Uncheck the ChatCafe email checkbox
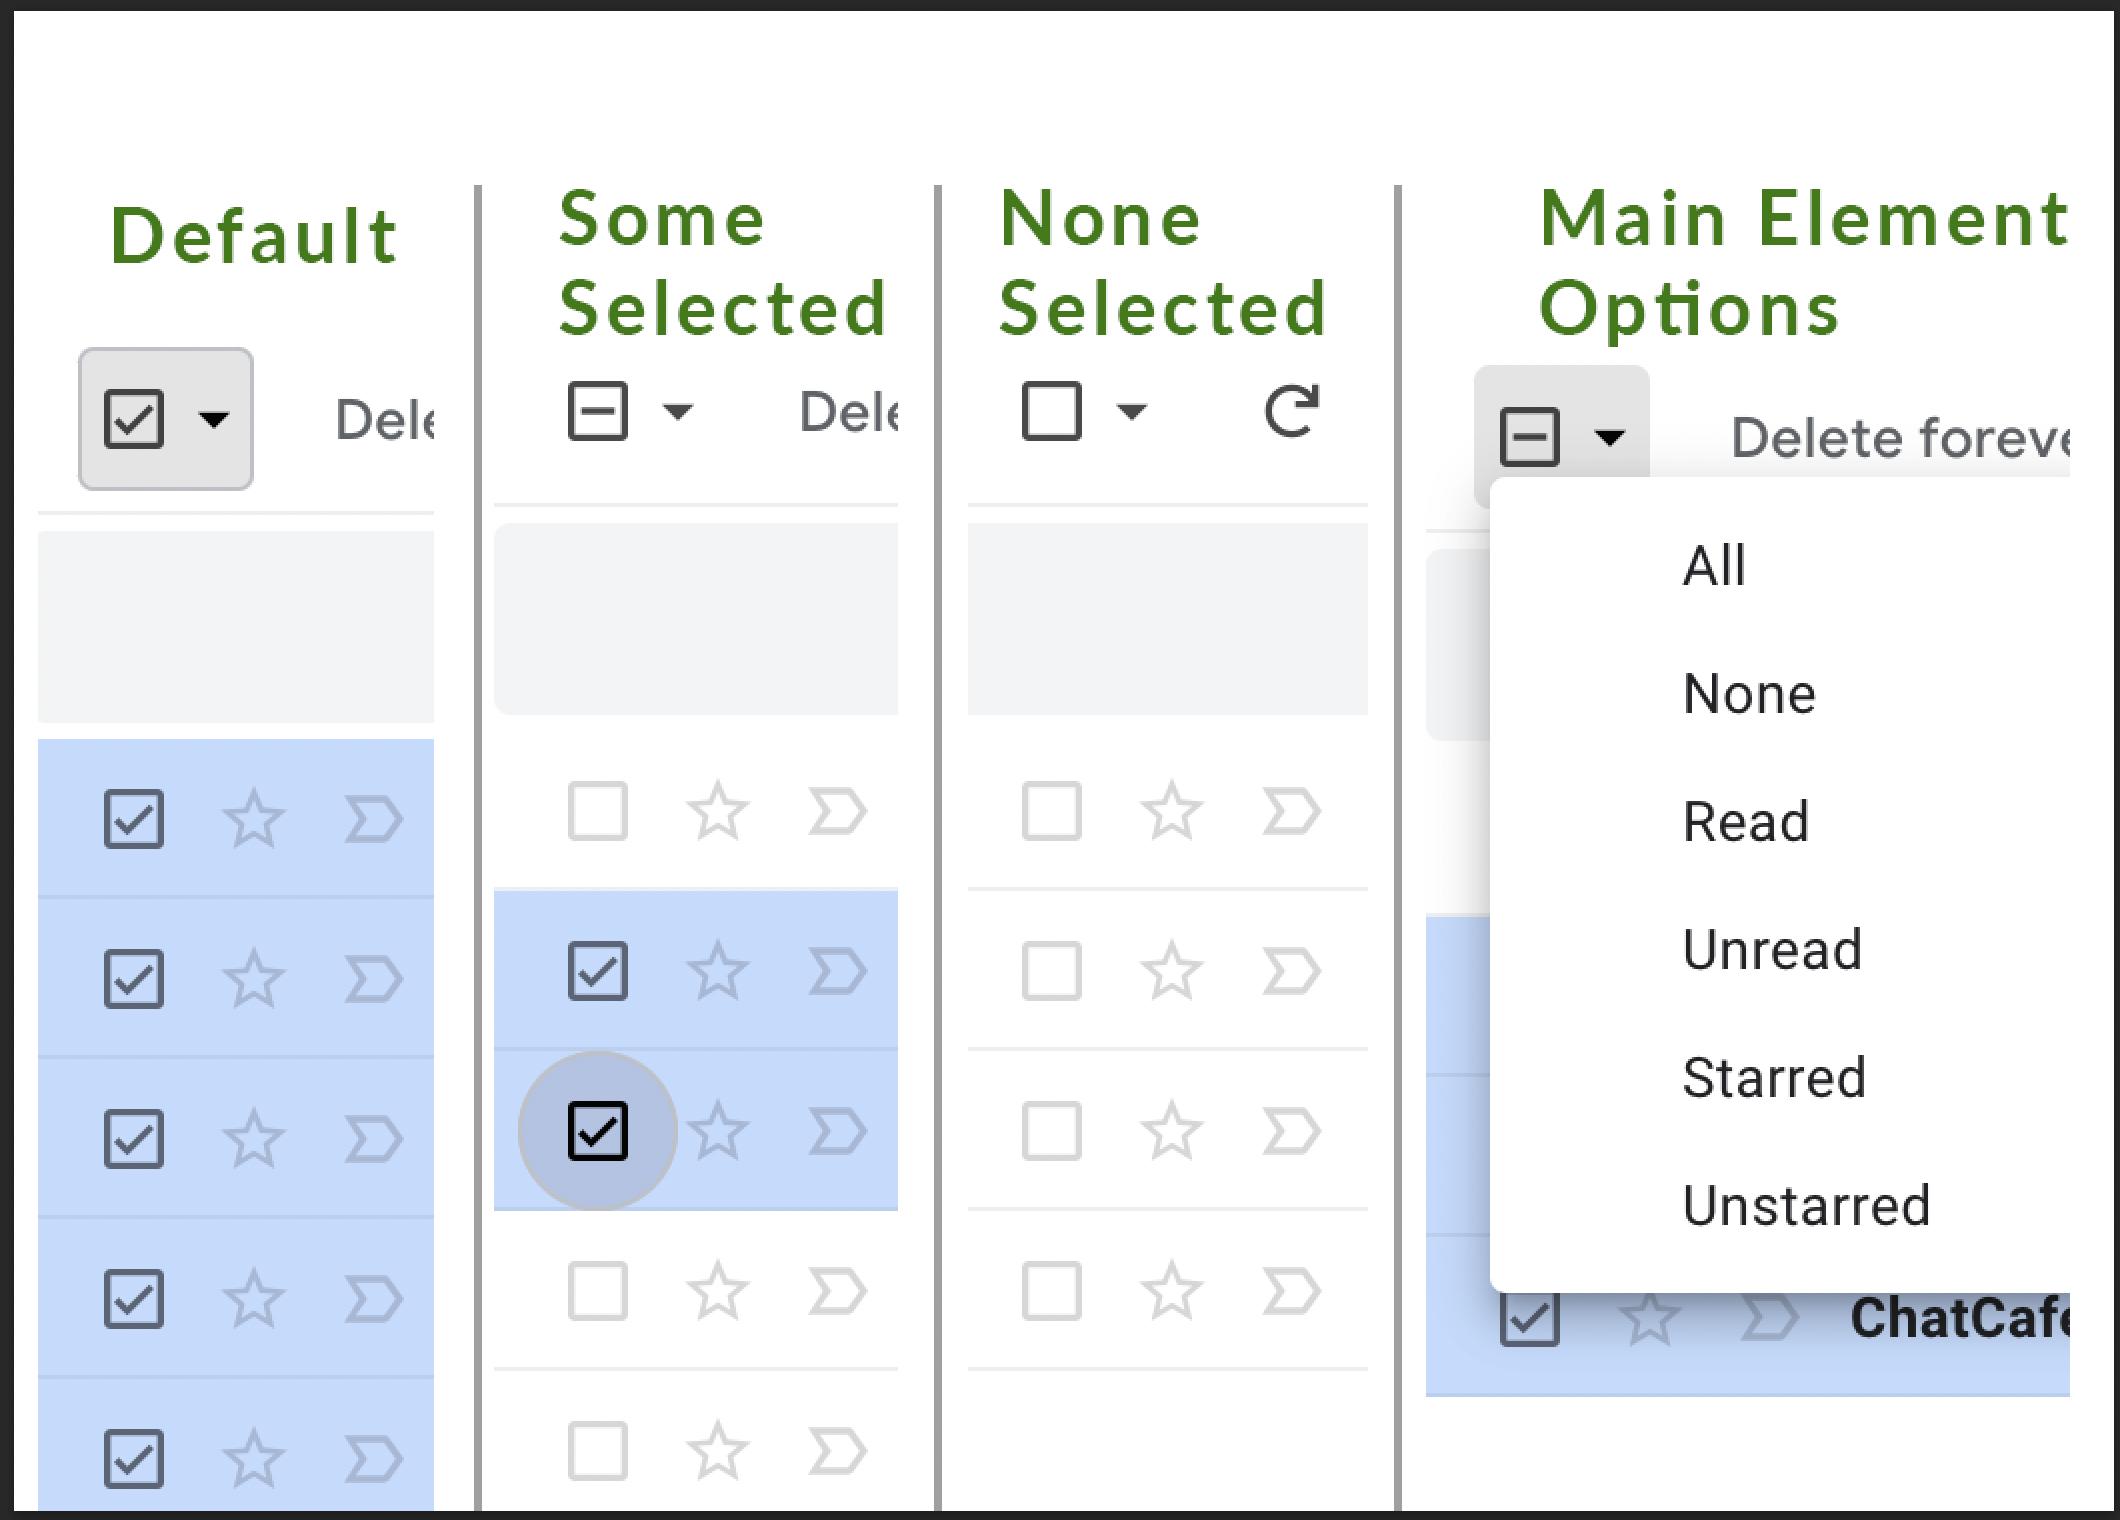Image resolution: width=2120 pixels, height=1520 pixels. click(1530, 1319)
